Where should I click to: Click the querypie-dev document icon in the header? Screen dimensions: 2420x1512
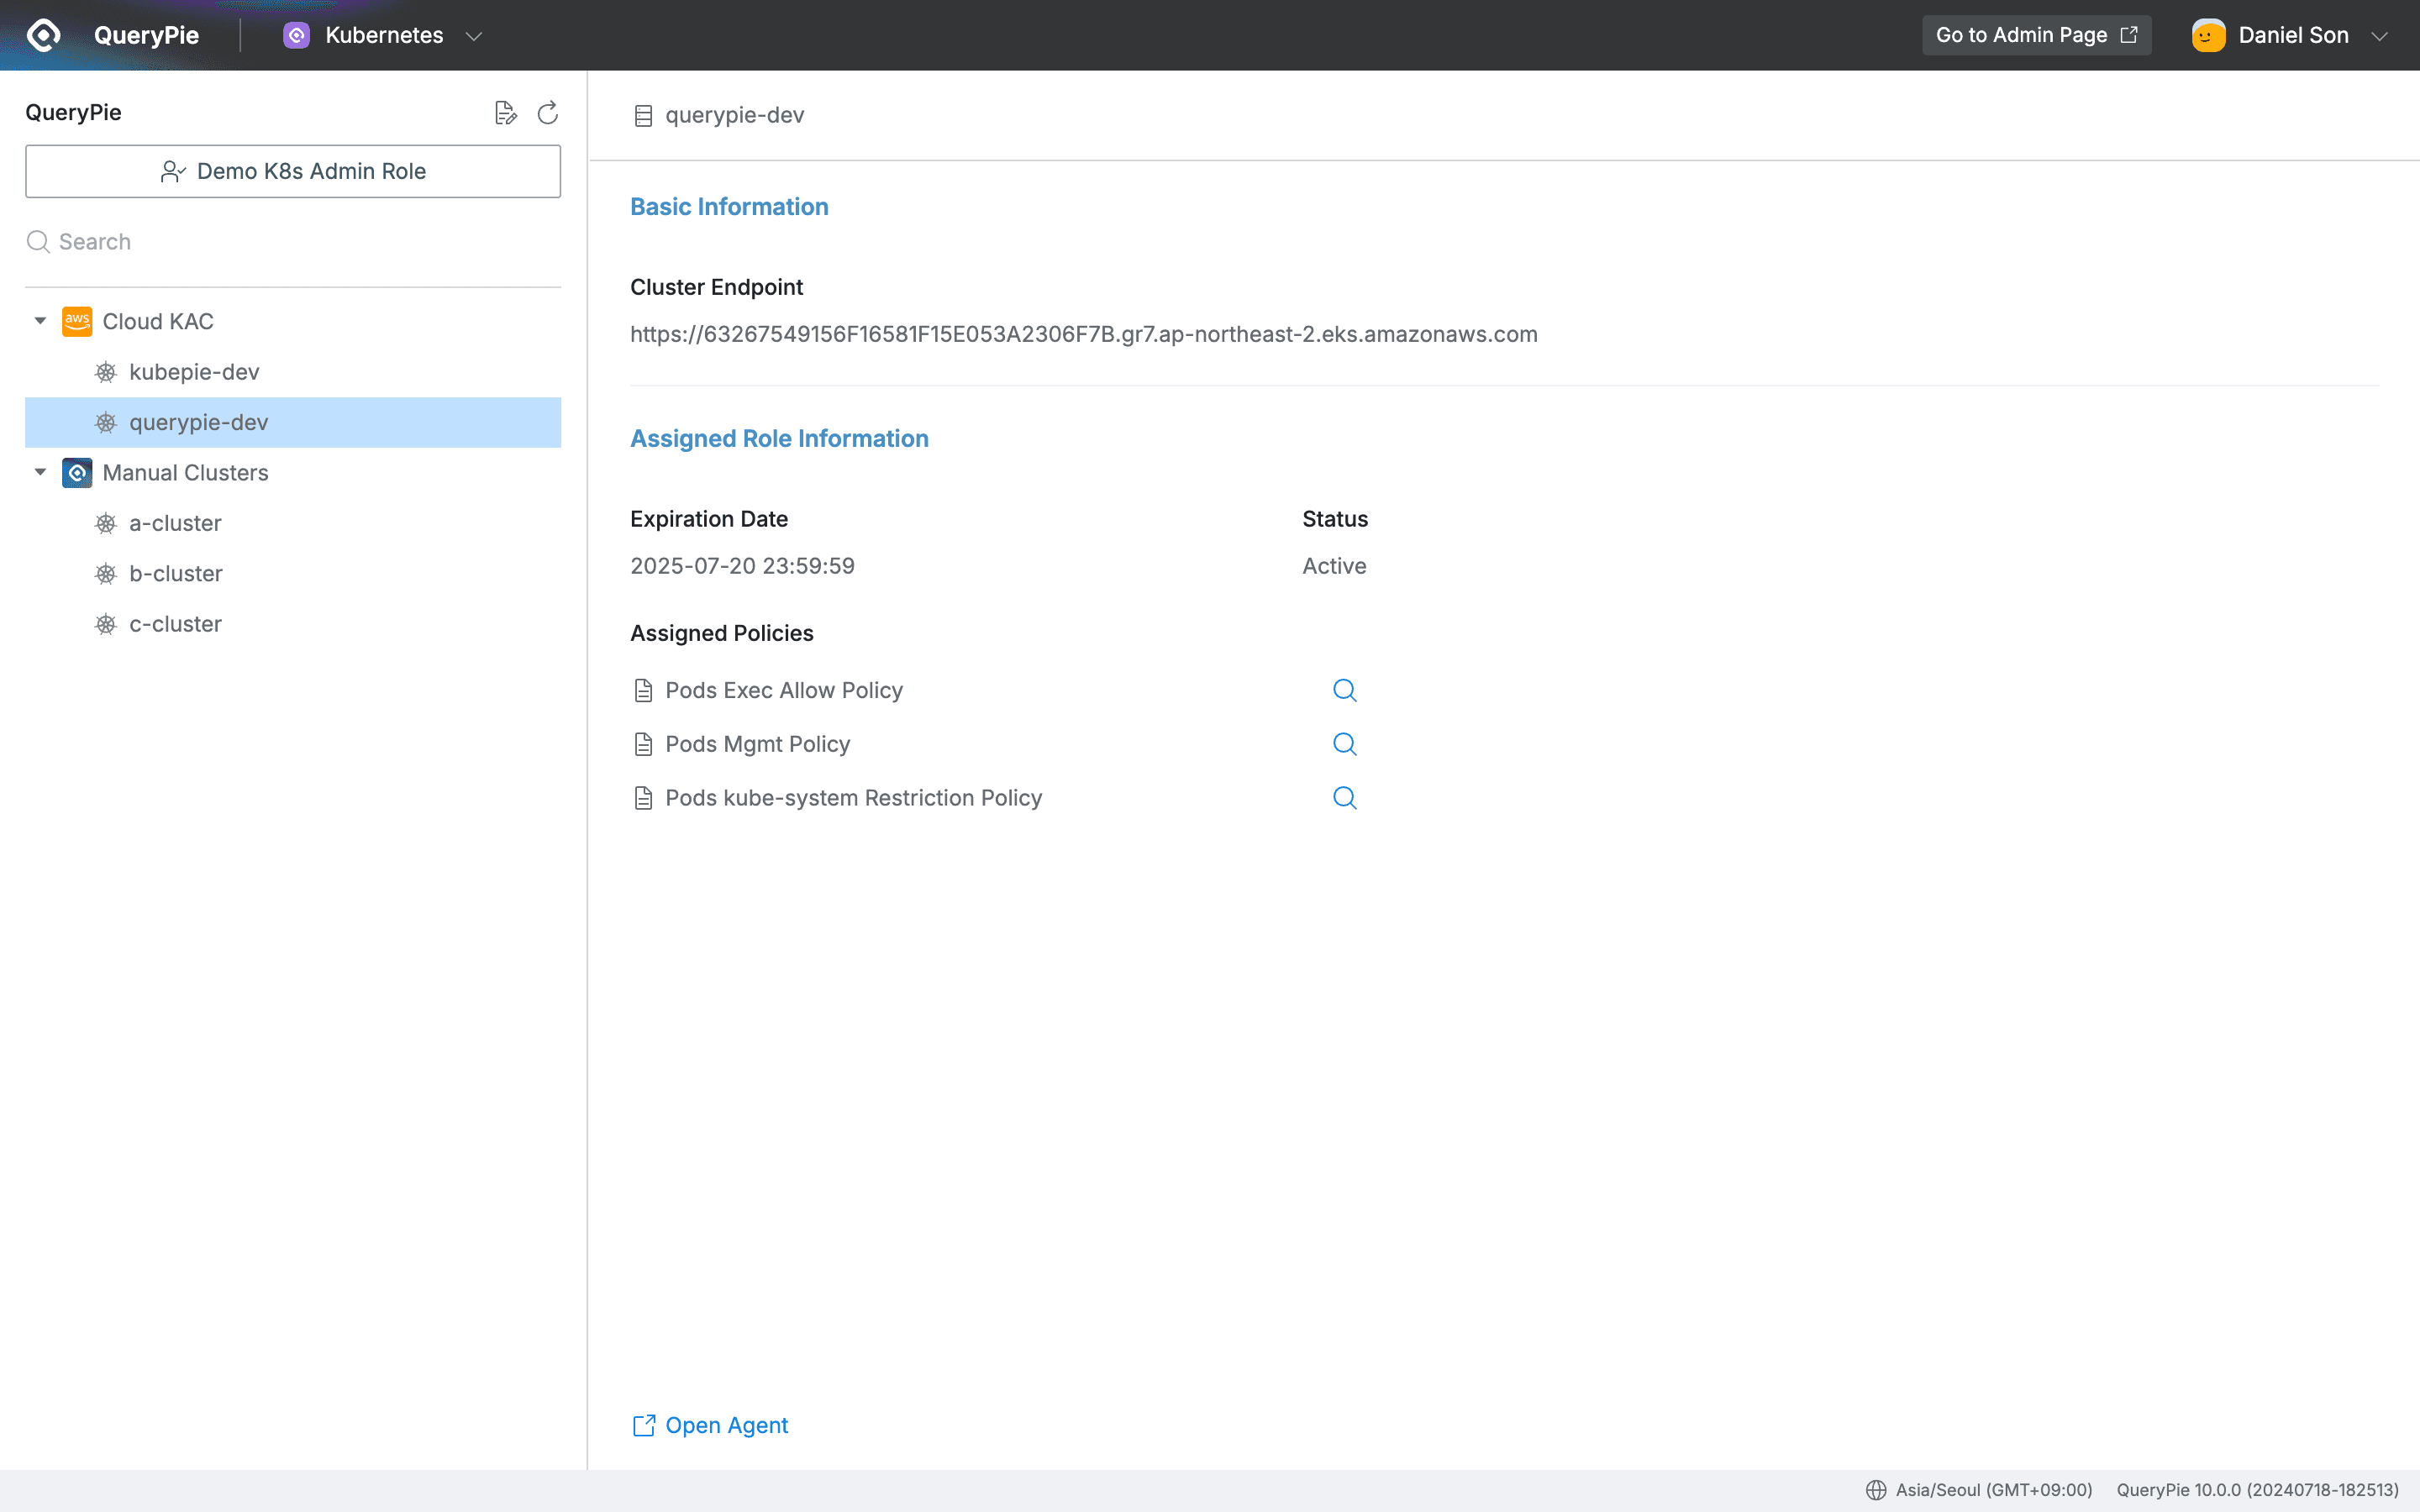pyautogui.click(x=643, y=115)
